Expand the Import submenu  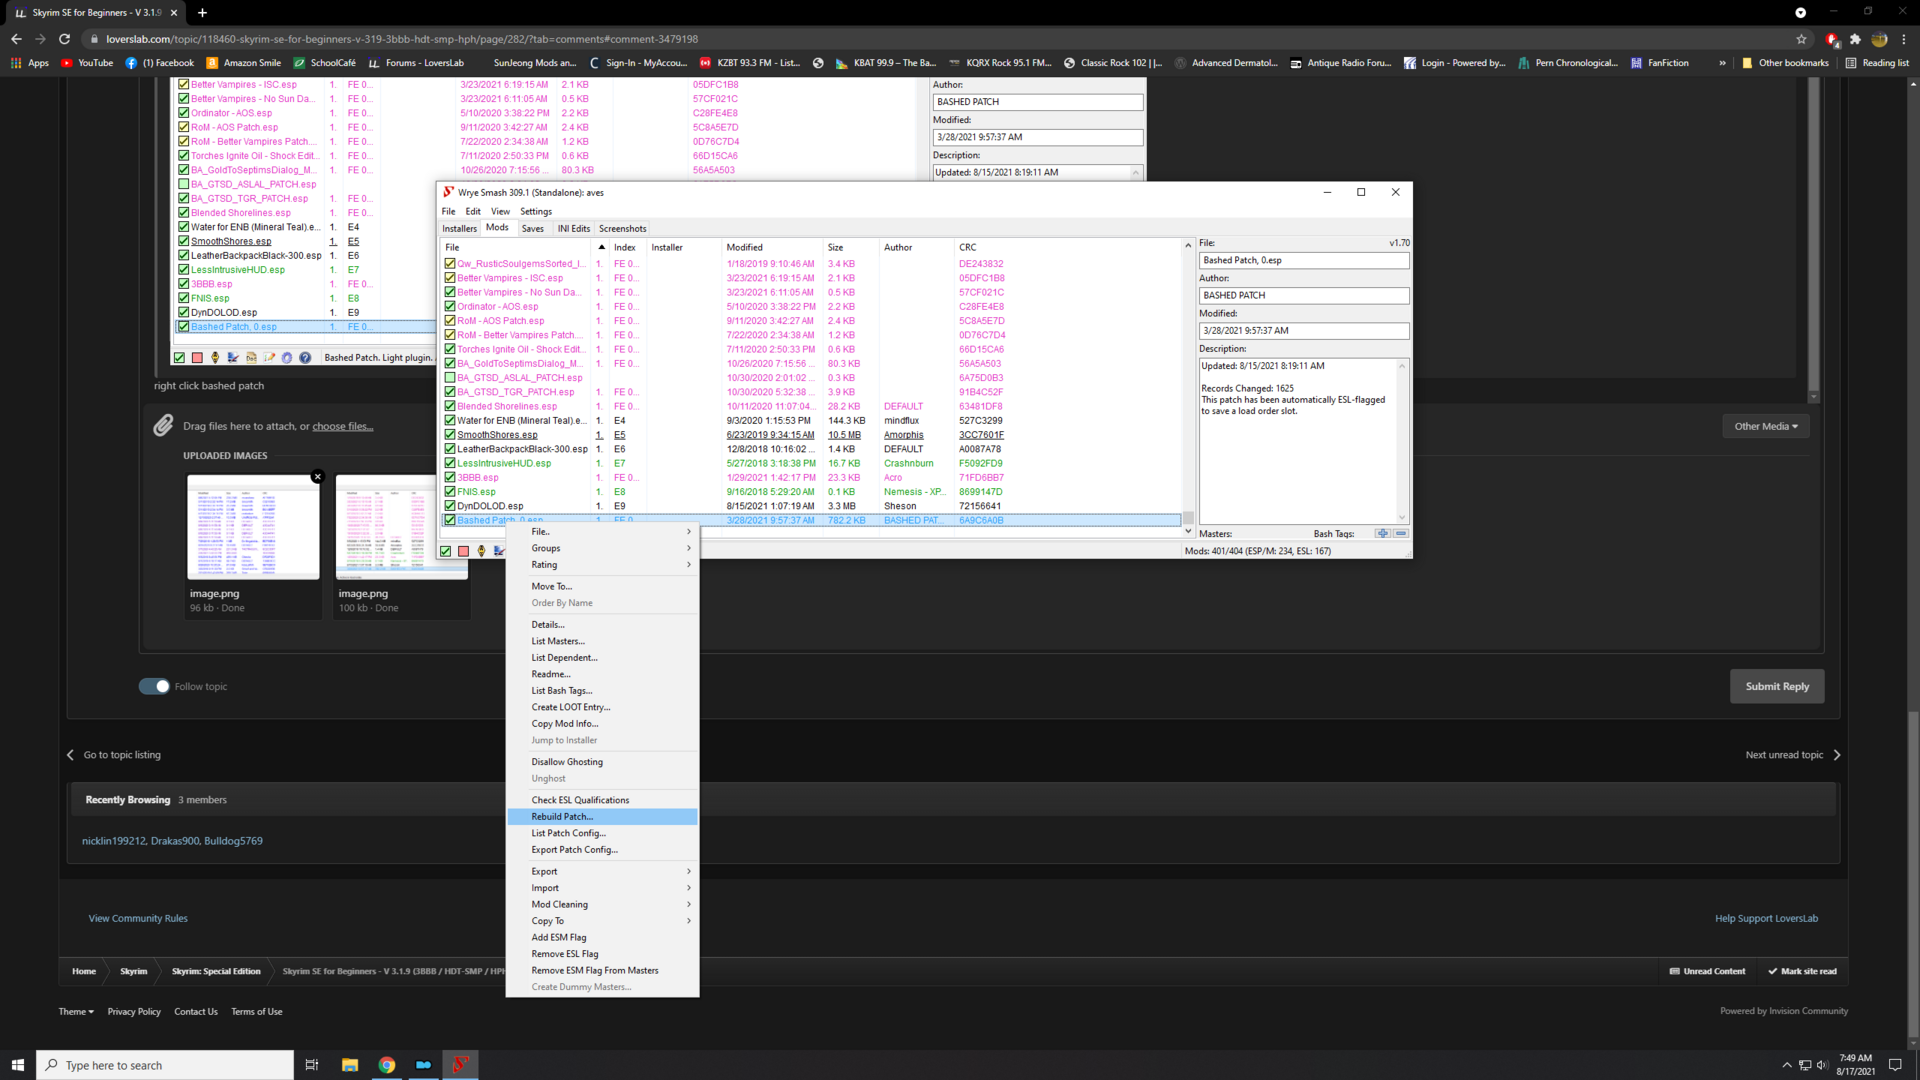602,888
